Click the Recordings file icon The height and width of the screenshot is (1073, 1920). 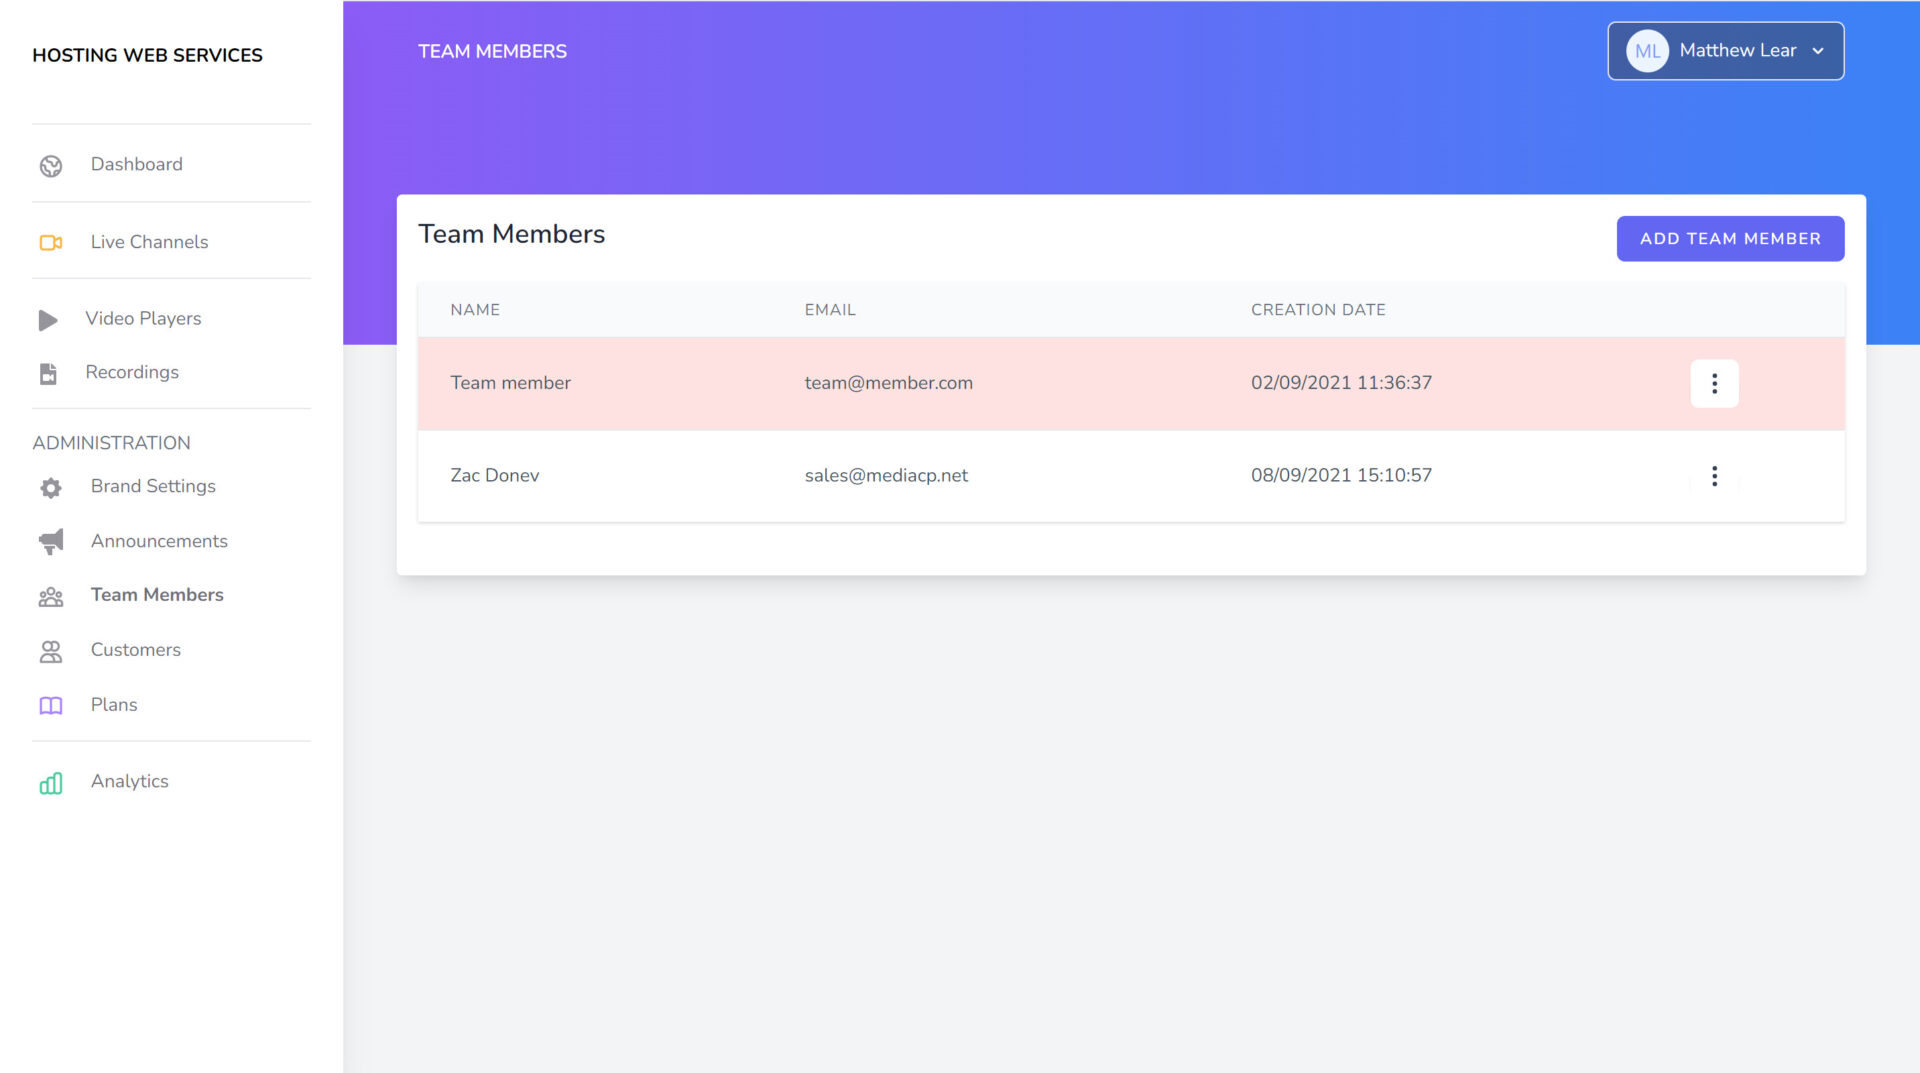coord(48,374)
